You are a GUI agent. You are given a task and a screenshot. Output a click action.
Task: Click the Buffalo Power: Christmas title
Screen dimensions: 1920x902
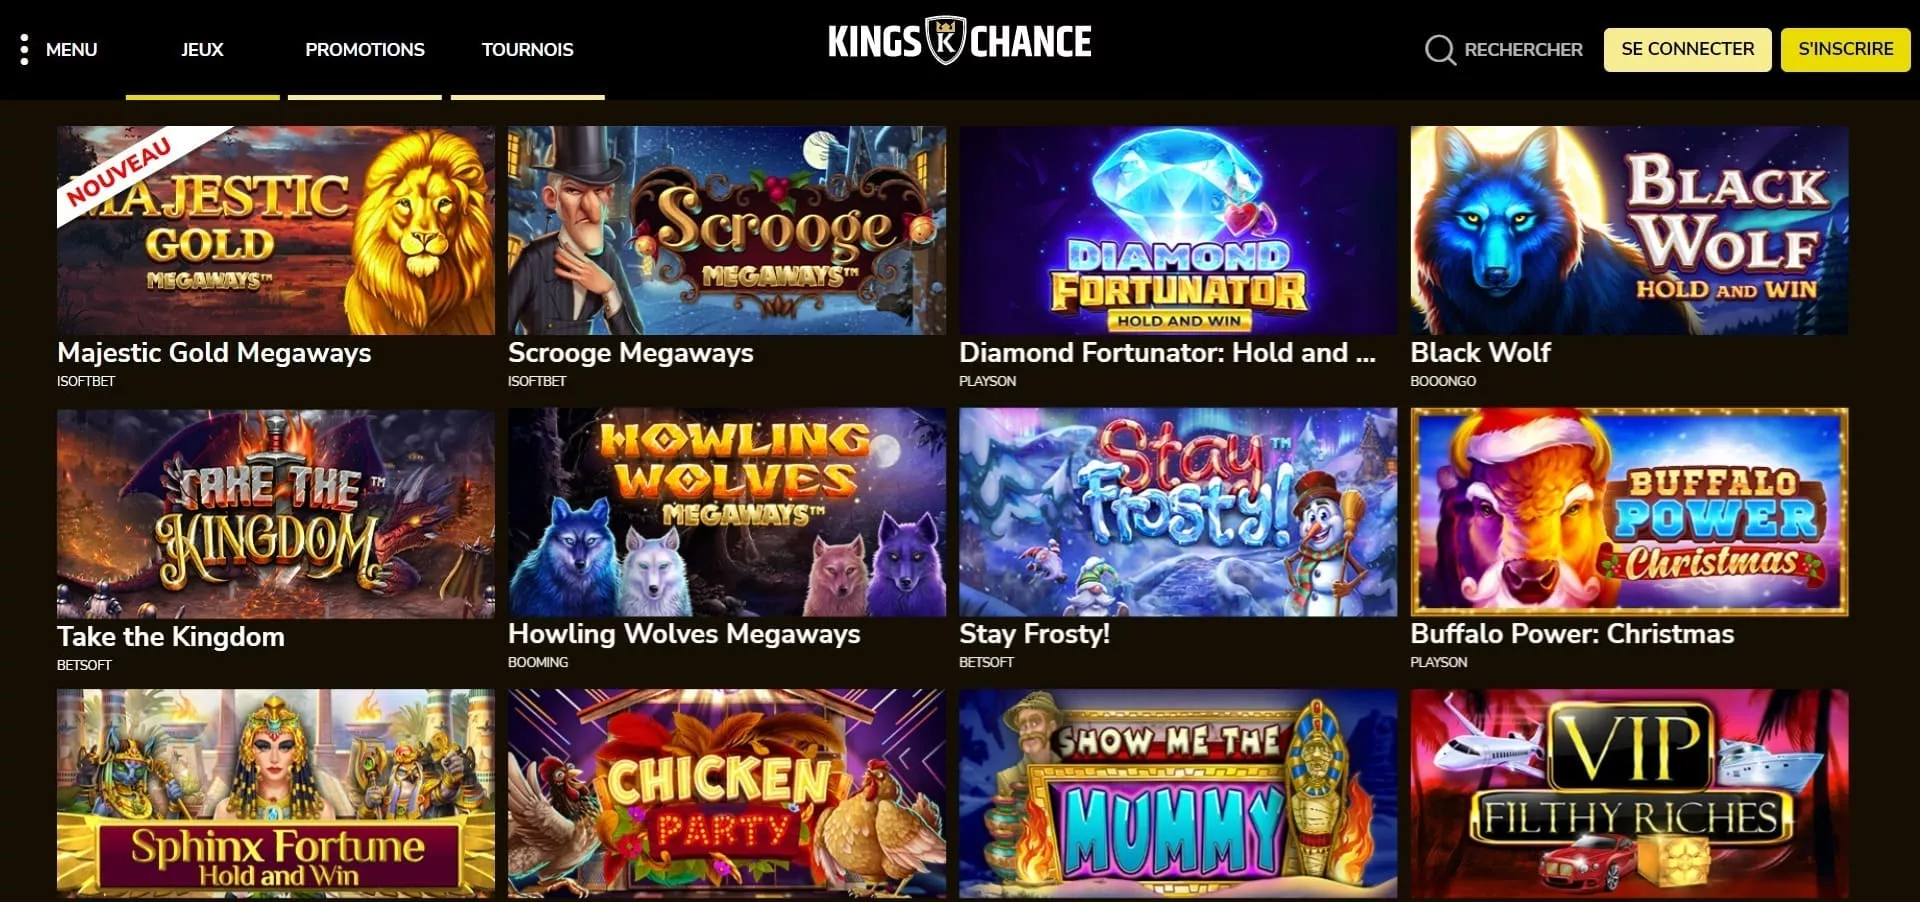click(1572, 634)
